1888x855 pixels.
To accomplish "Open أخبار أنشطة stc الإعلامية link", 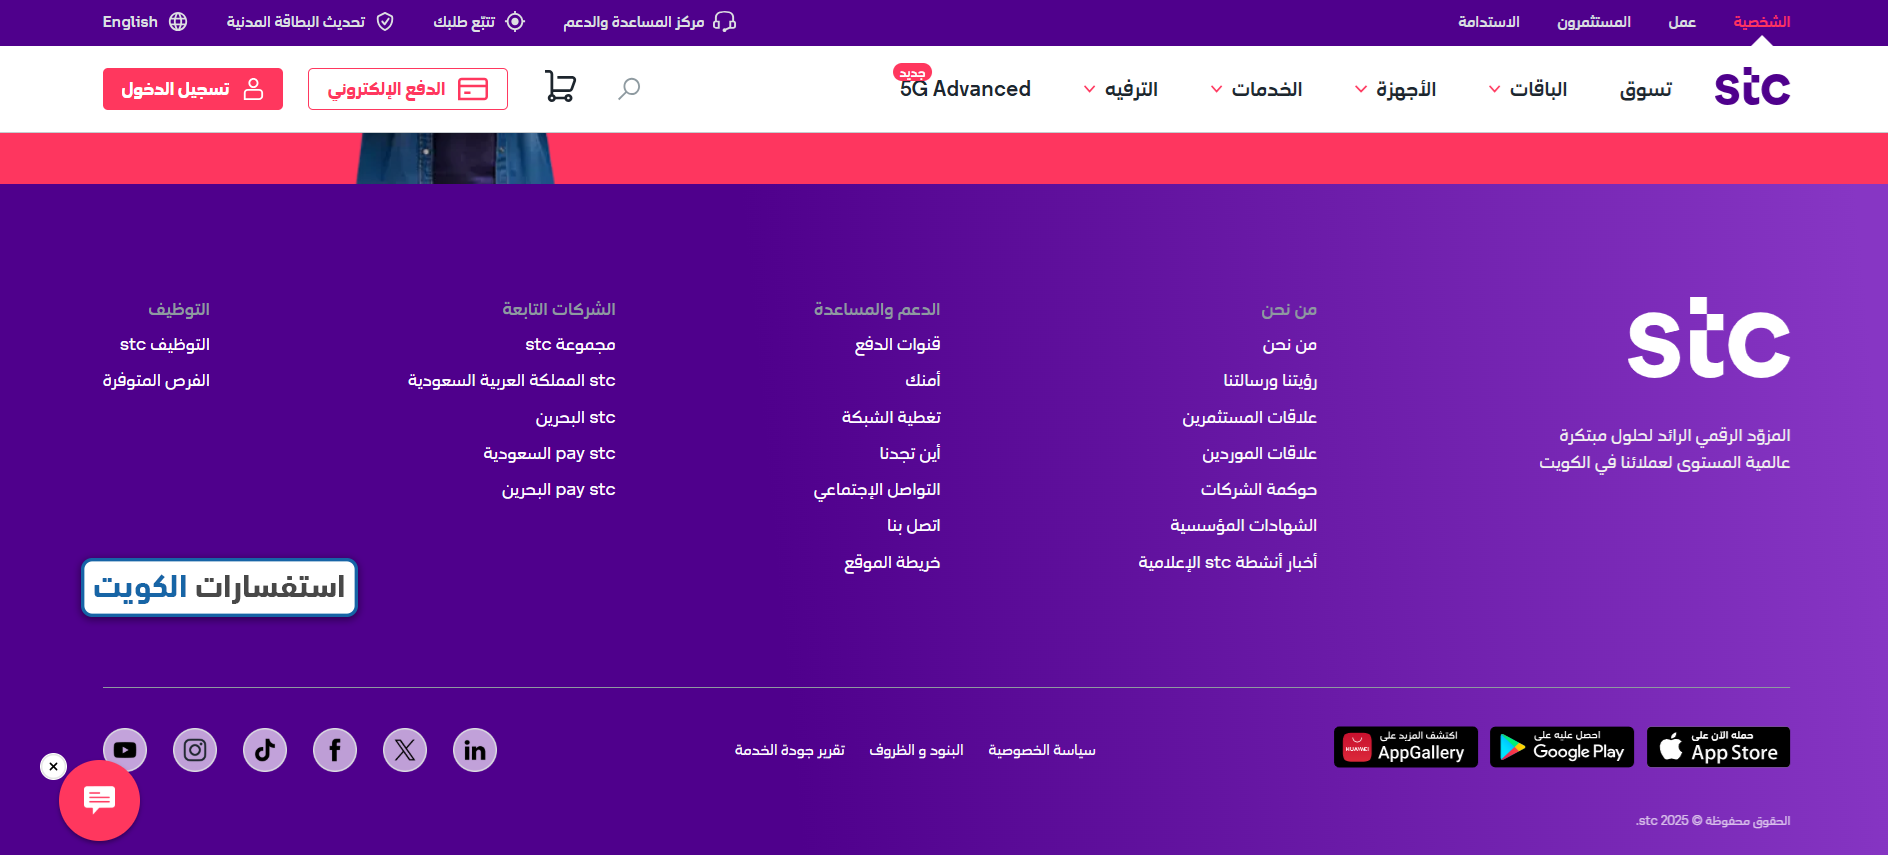I will pyautogui.click(x=1228, y=562).
